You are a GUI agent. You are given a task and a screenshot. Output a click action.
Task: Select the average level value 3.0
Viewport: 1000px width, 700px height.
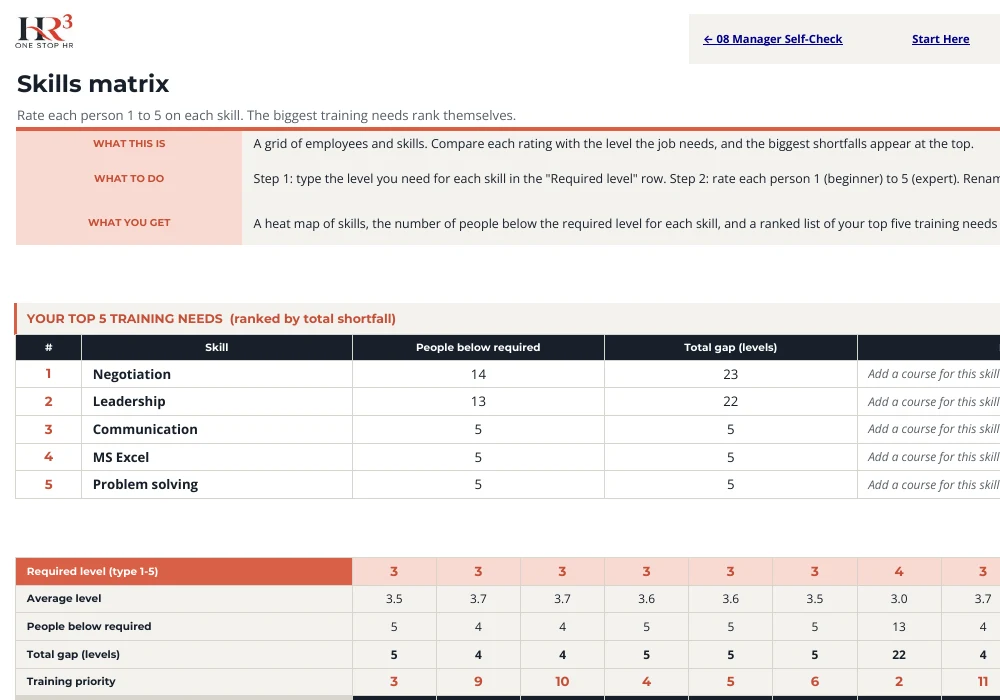click(x=899, y=599)
